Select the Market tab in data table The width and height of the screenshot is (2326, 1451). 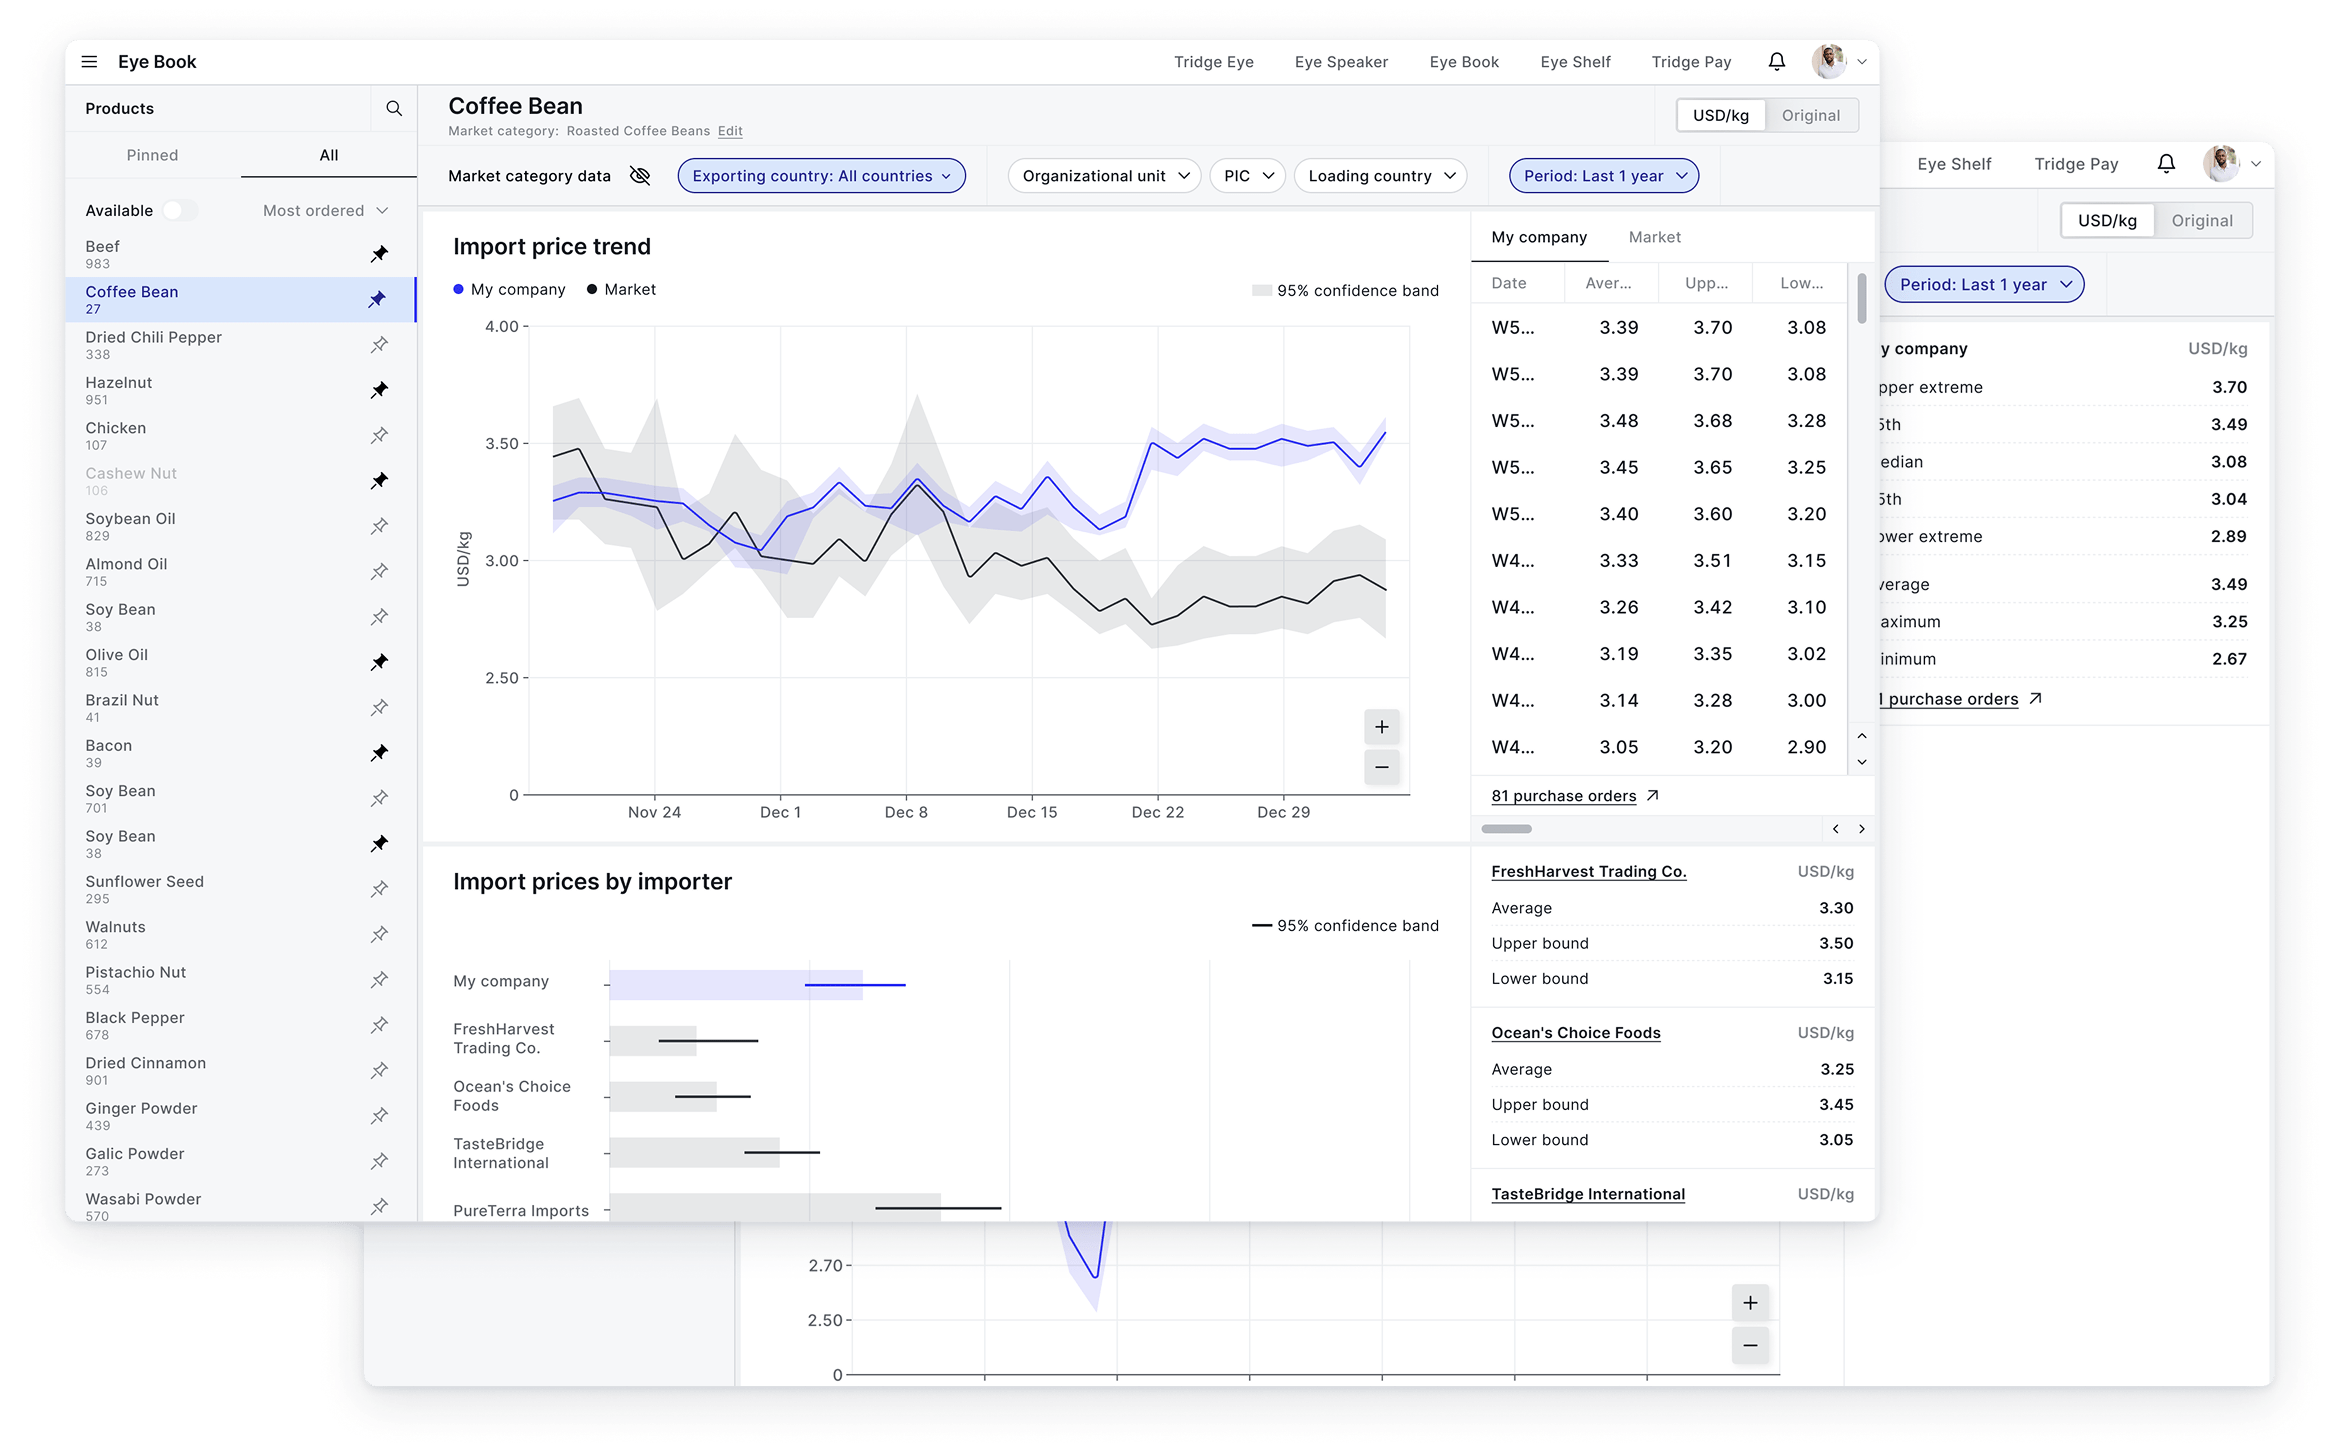coord(1654,237)
